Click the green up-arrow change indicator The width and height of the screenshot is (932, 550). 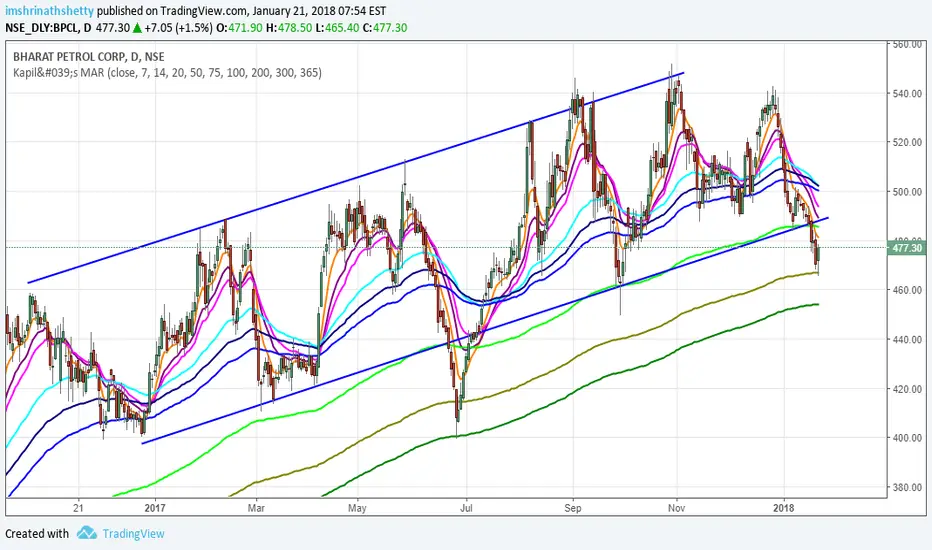(137, 27)
